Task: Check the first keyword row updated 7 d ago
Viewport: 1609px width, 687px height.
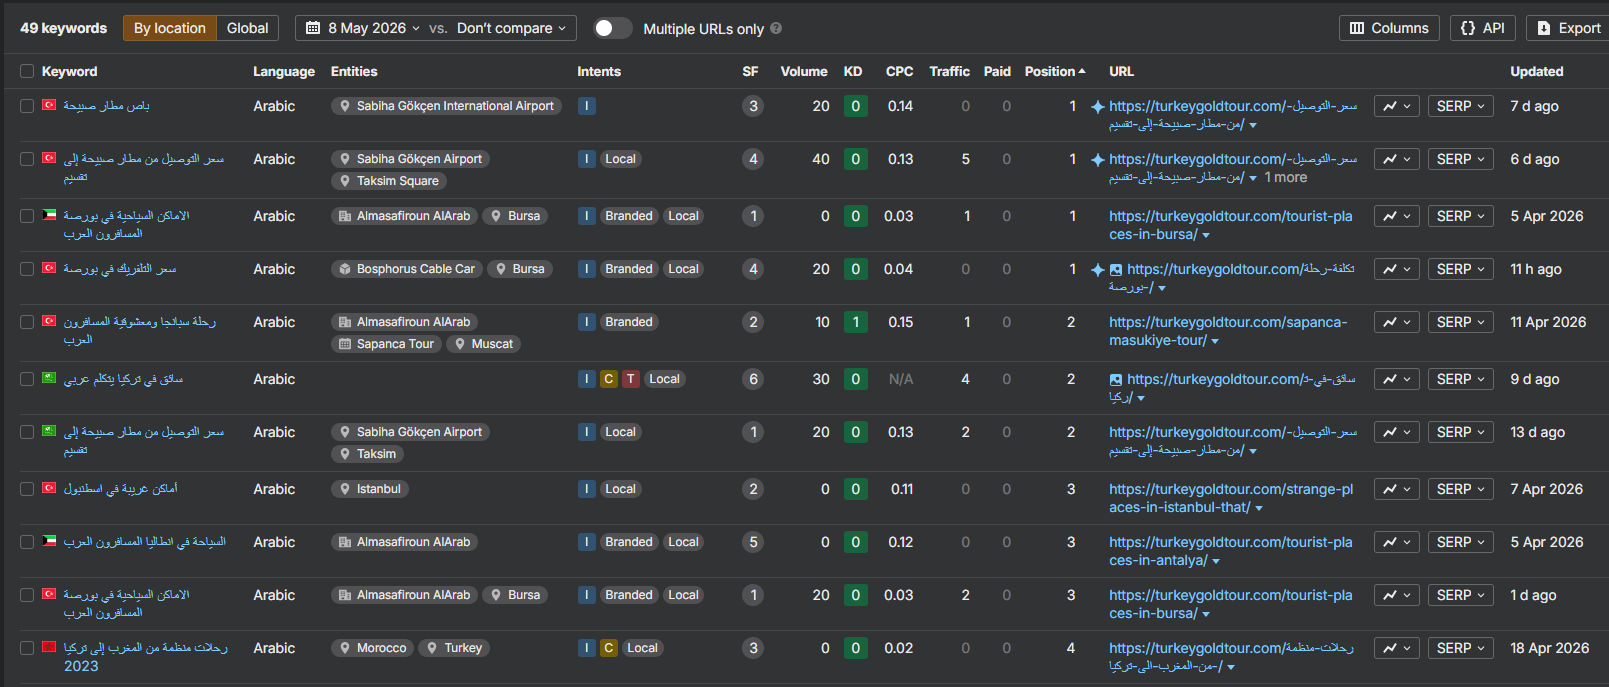Action: 27,106
